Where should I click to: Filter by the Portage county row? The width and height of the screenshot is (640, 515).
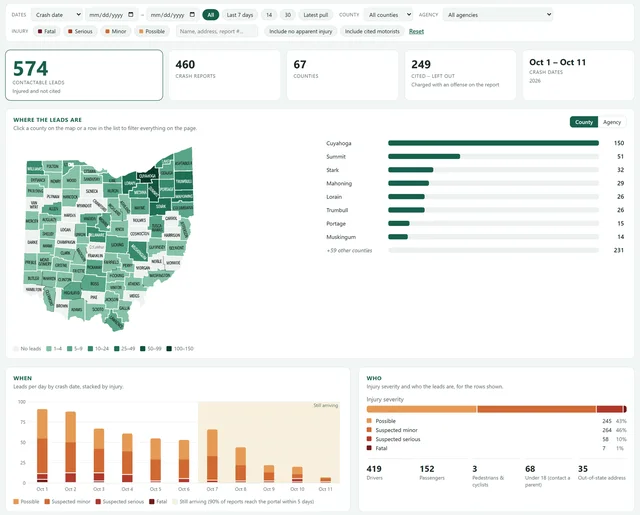point(475,224)
